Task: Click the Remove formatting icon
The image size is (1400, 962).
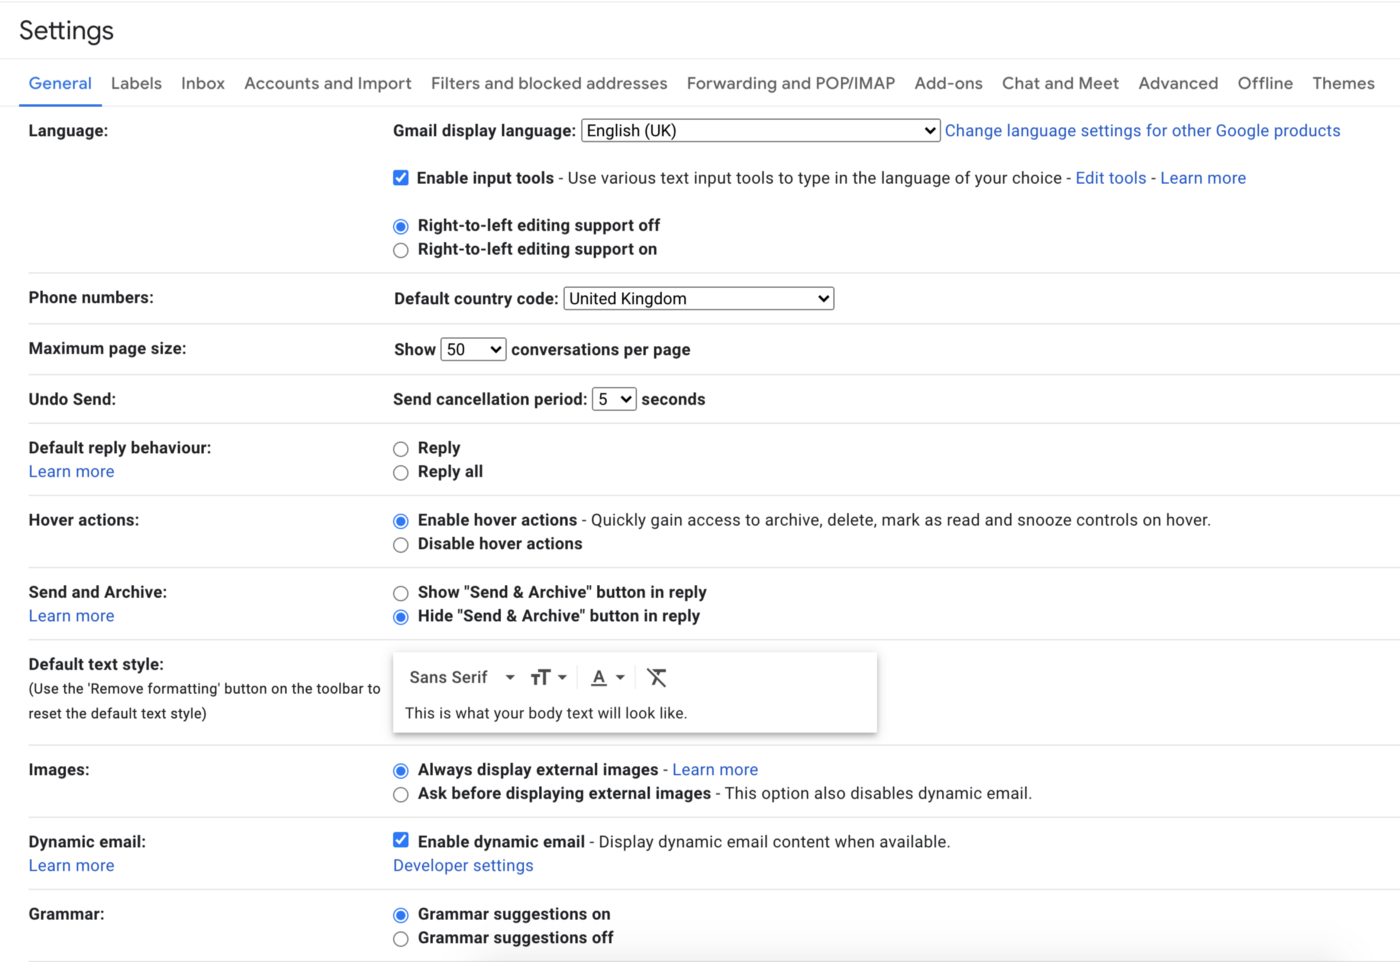Action: pos(656,678)
